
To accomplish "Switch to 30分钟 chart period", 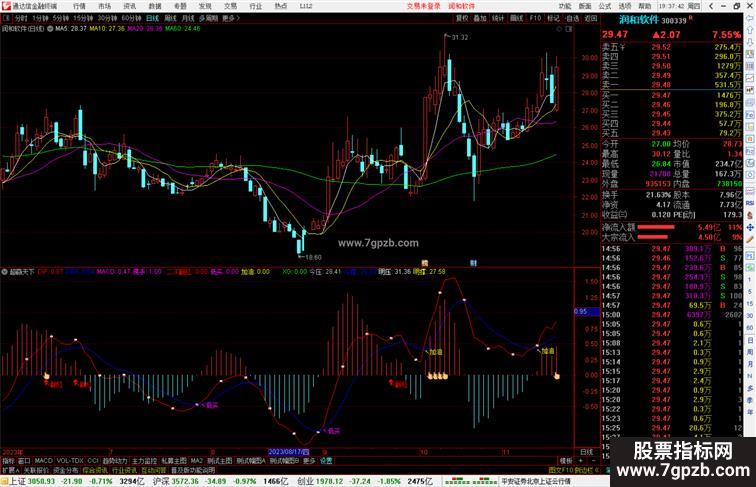I will tap(107, 18).
